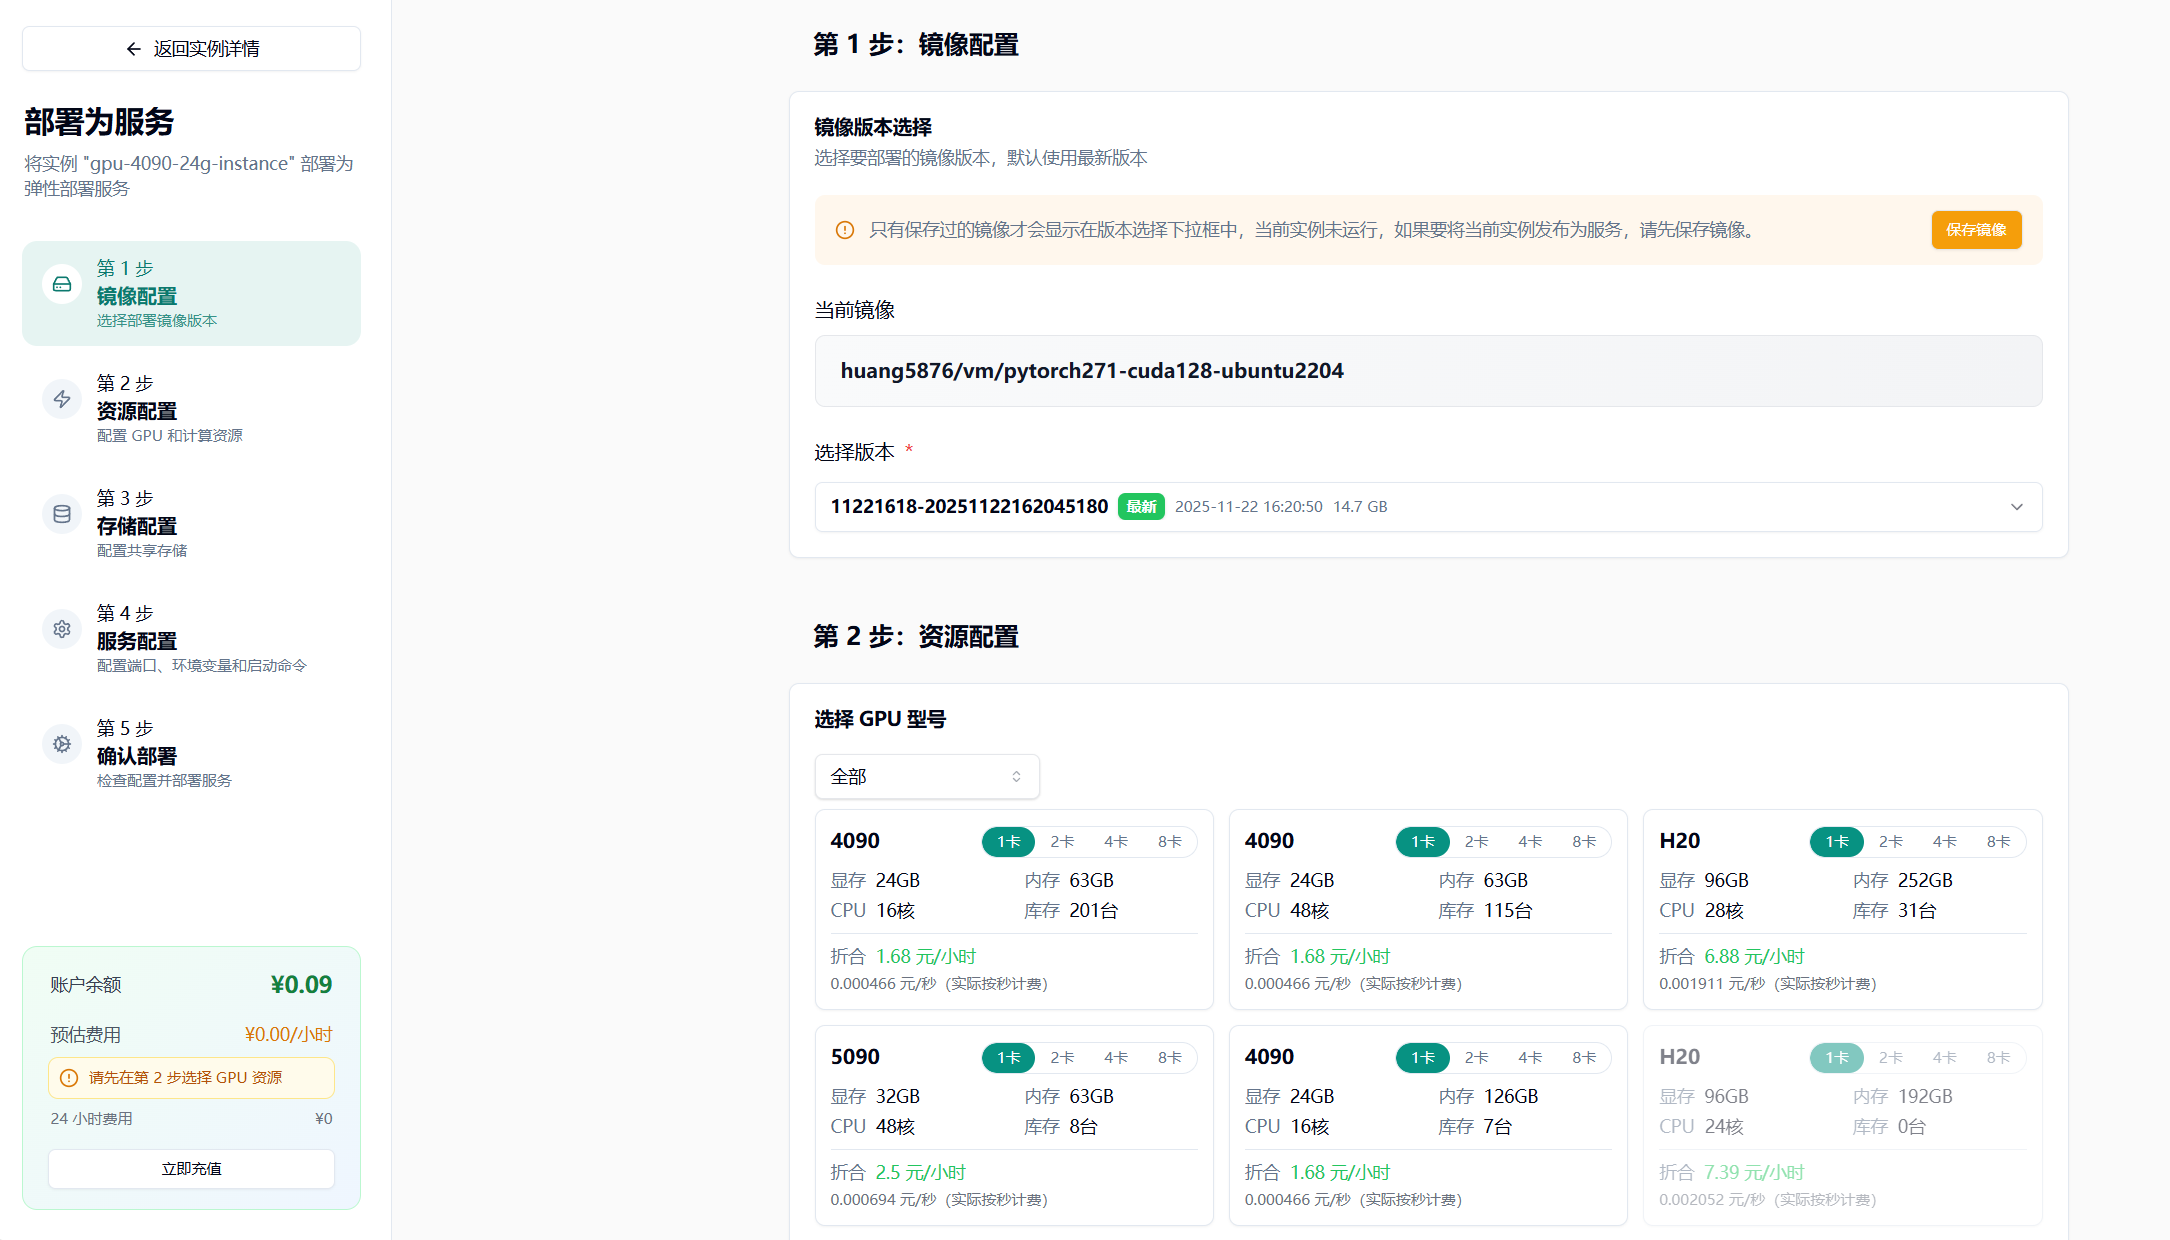
Task: Select 8卡 on the H20 252GB card
Action: coord(1998,842)
